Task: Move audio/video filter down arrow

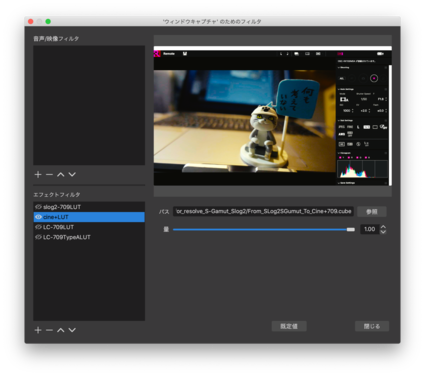Action: (72, 174)
